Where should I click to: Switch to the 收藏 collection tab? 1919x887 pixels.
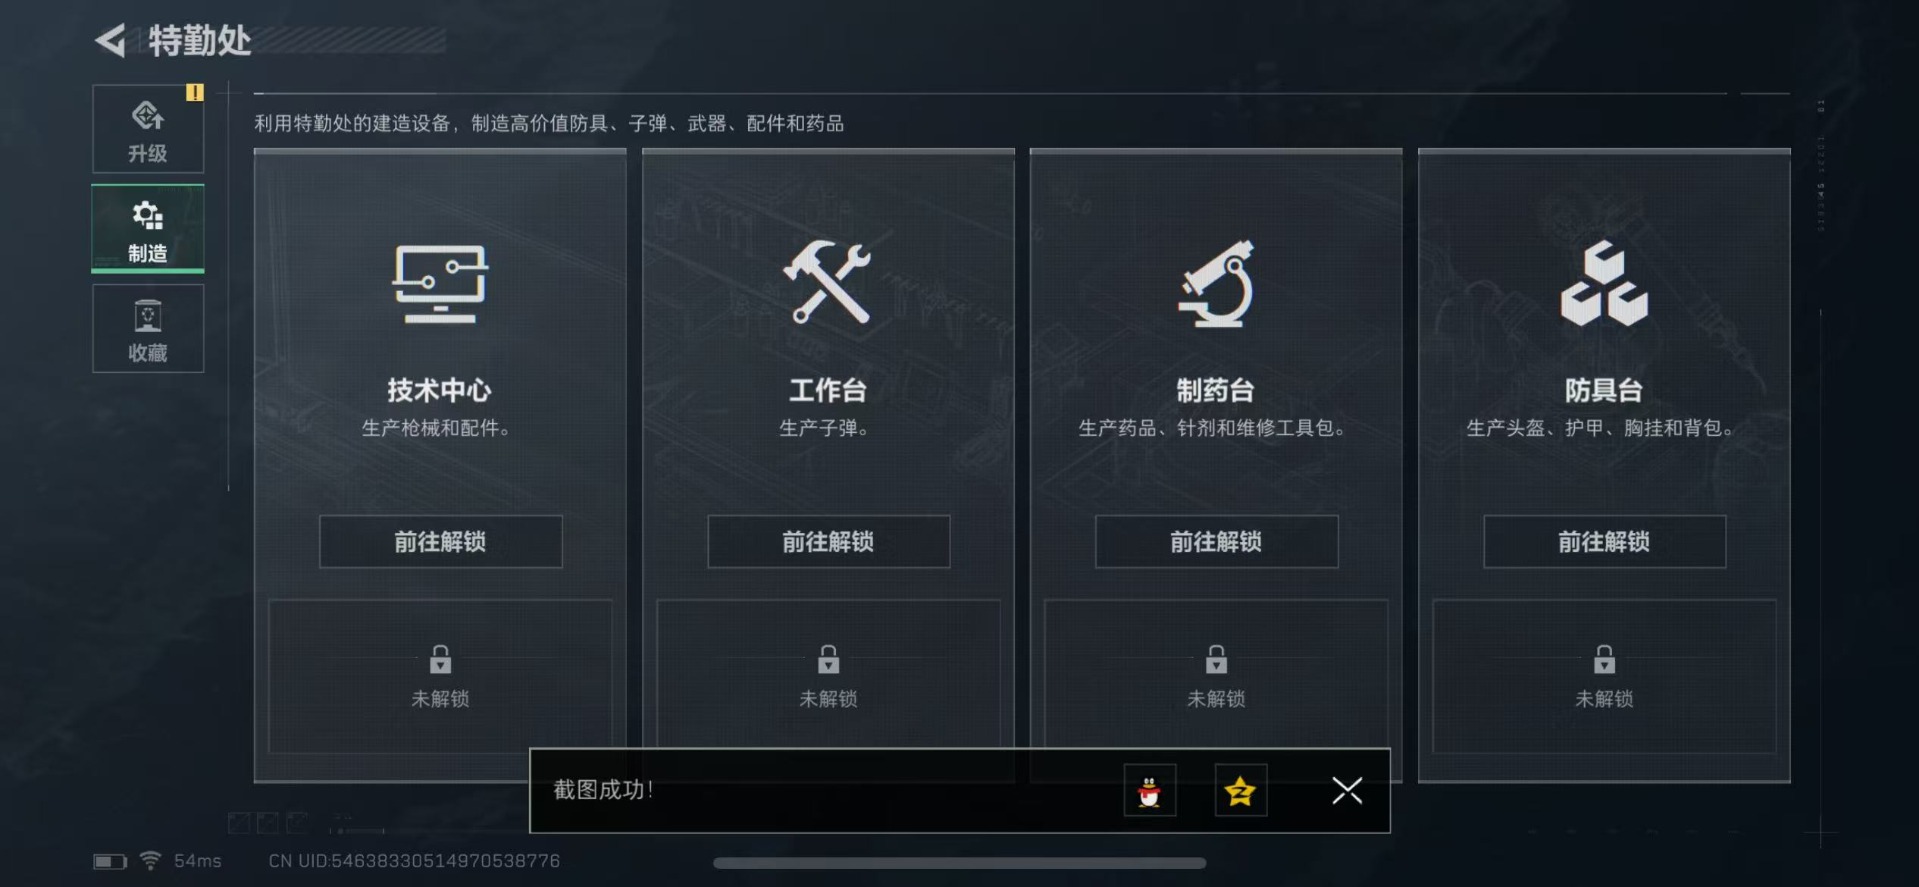point(148,329)
